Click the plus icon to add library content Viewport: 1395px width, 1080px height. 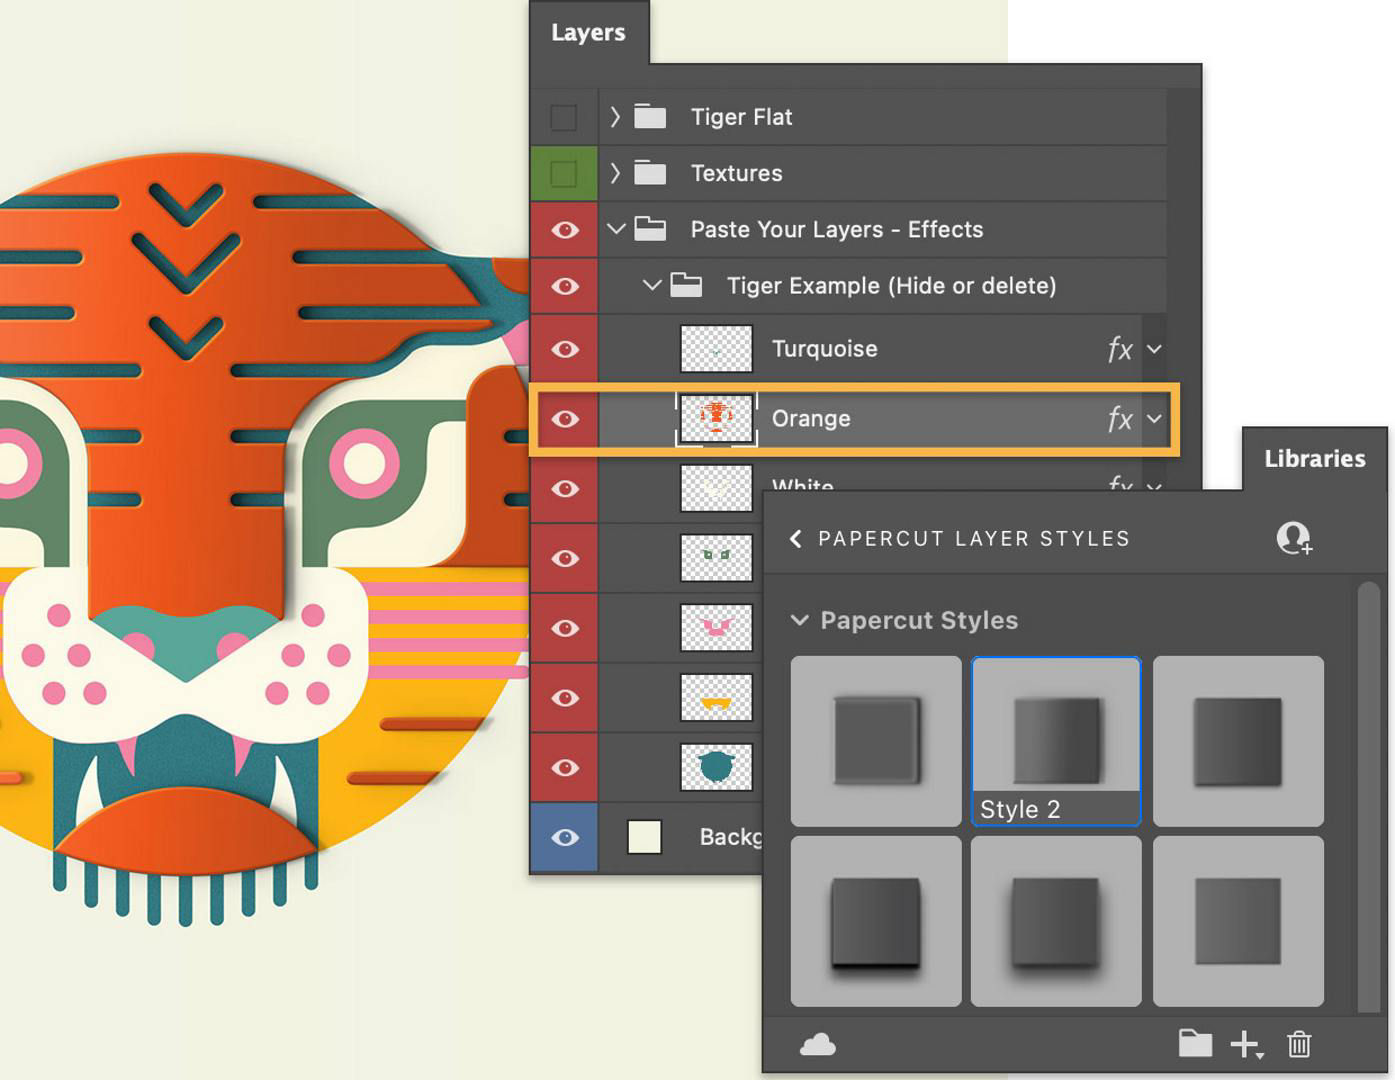1244,1044
